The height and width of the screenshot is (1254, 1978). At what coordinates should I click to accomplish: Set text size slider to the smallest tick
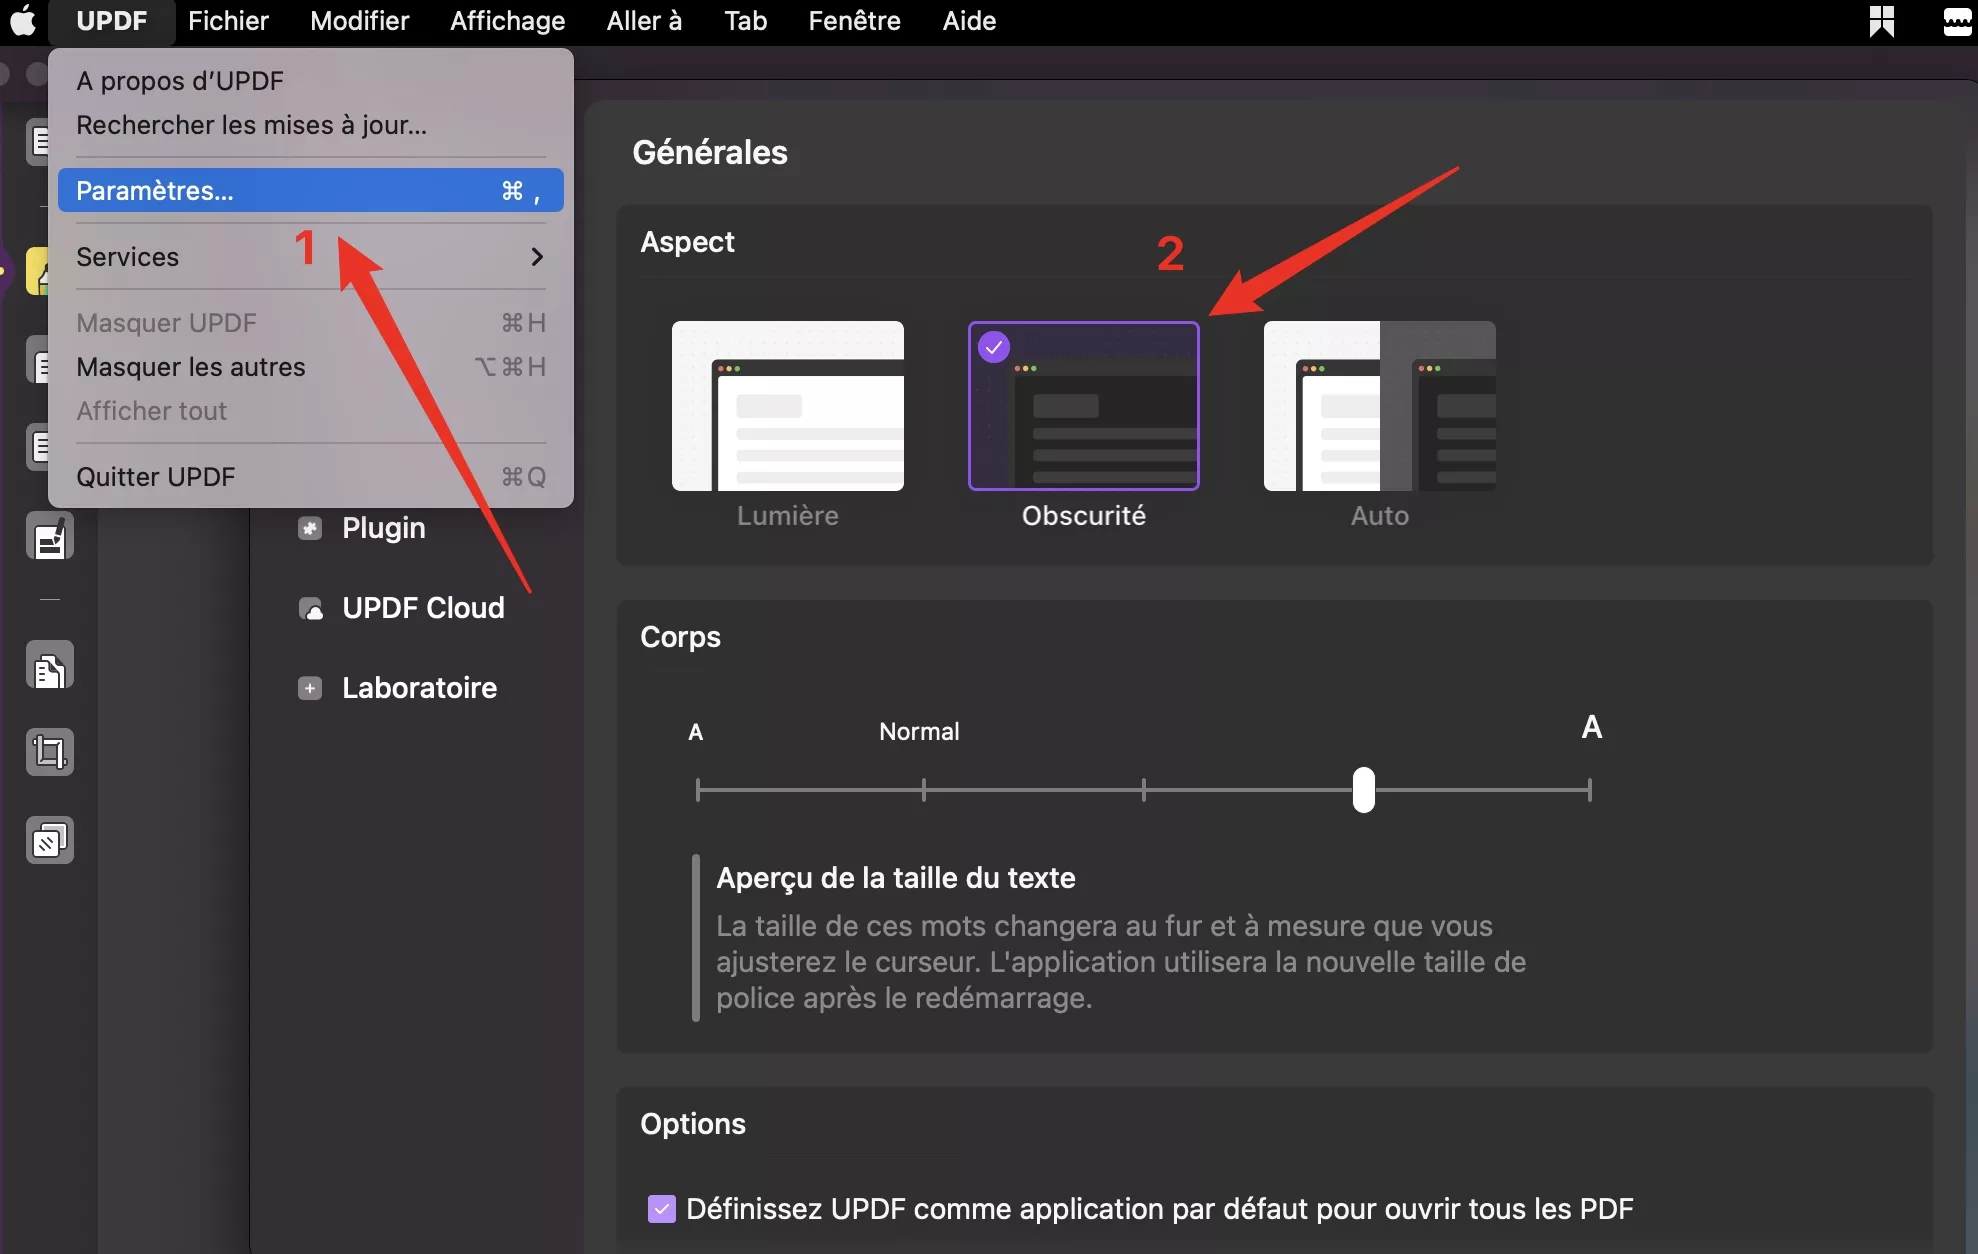[x=698, y=790]
